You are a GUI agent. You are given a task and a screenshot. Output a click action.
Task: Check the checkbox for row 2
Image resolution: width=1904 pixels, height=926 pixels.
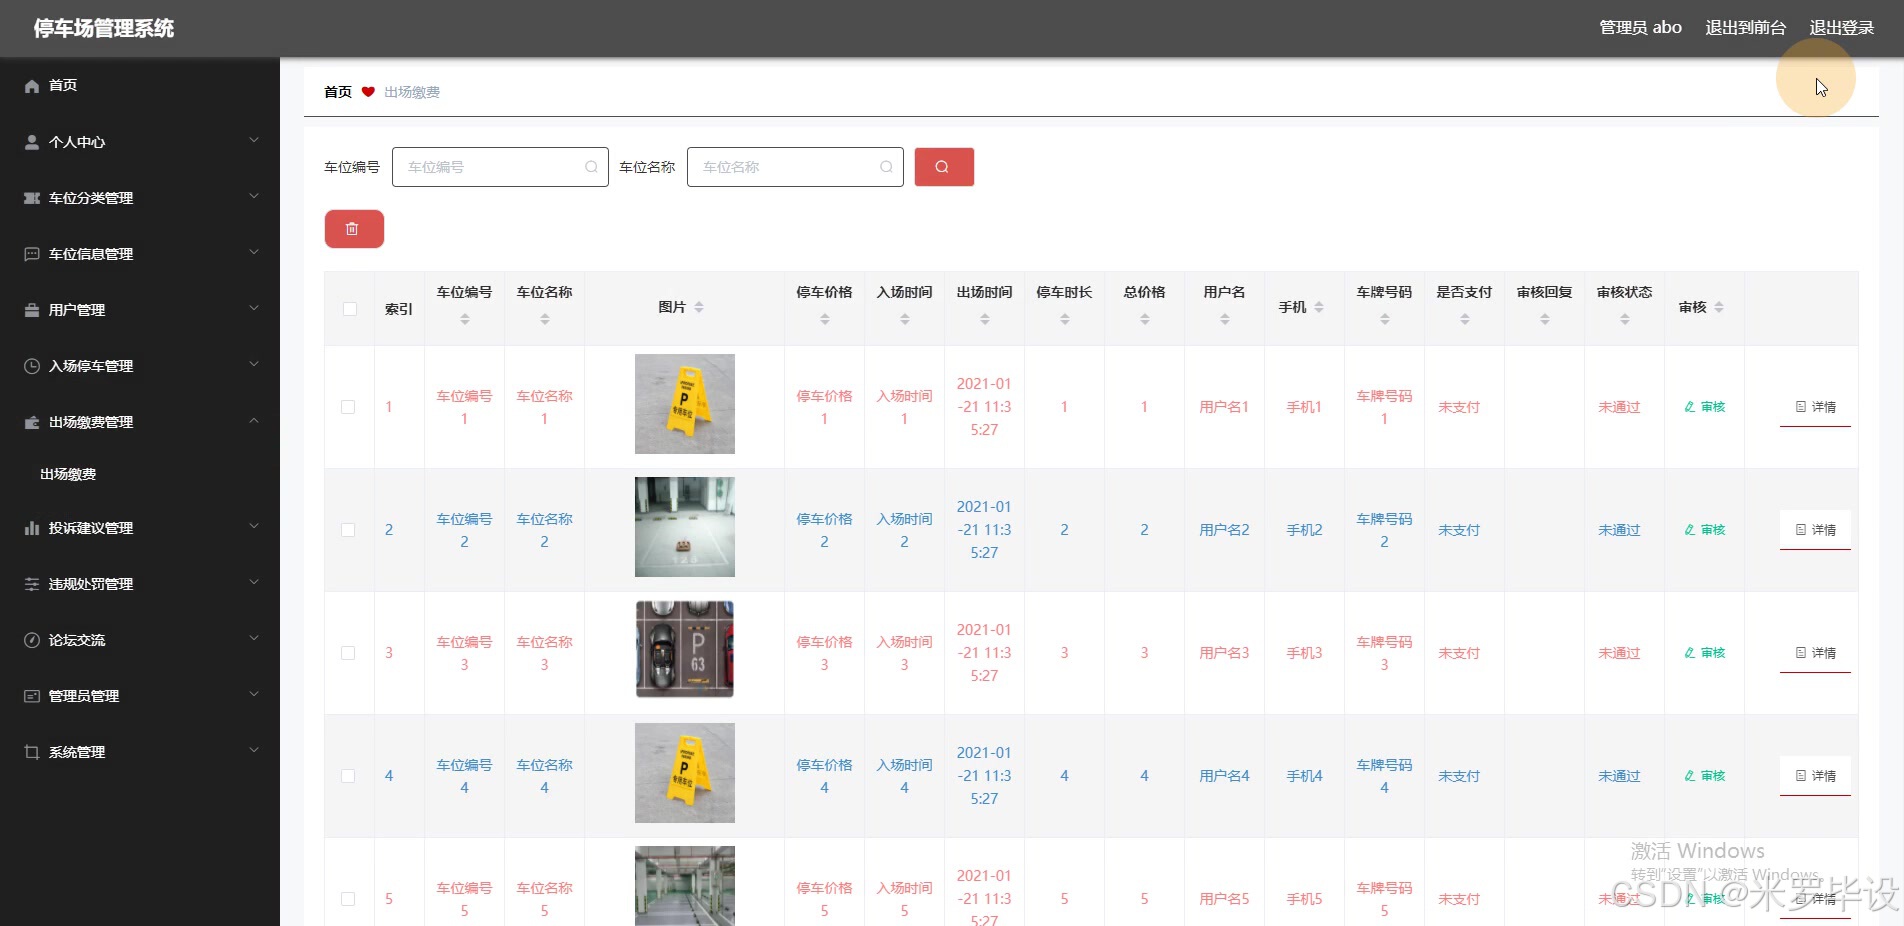[348, 530]
